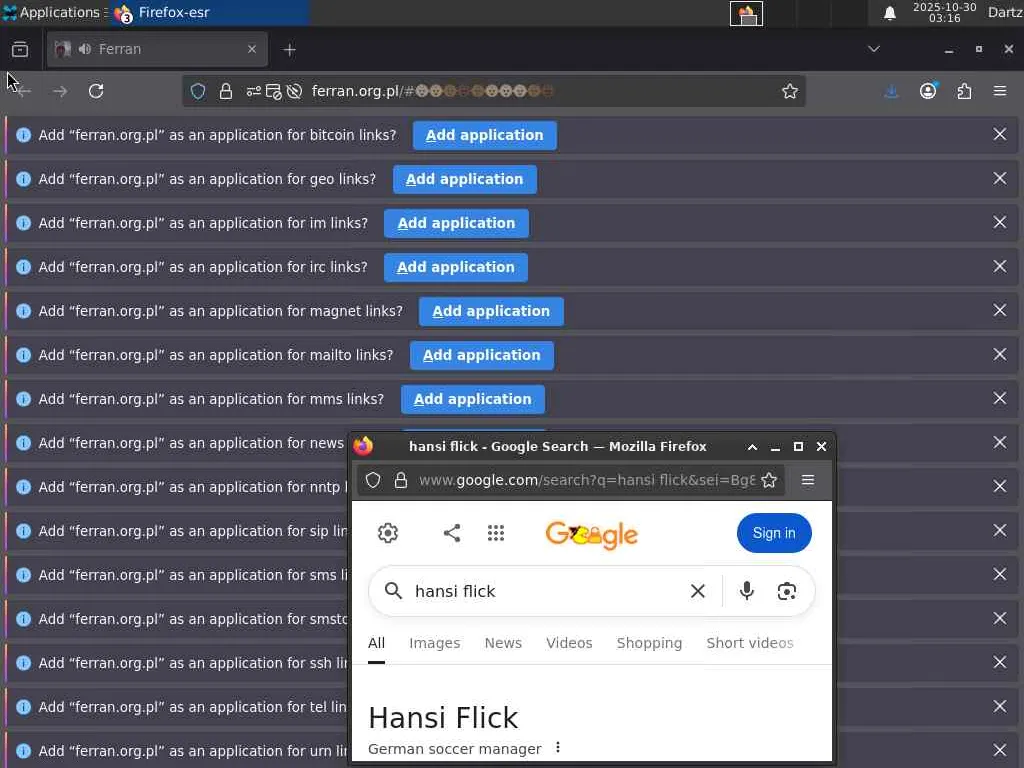The height and width of the screenshot is (768, 1024).
Task: Click the date and time clock
Action: [x=944, y=12]
